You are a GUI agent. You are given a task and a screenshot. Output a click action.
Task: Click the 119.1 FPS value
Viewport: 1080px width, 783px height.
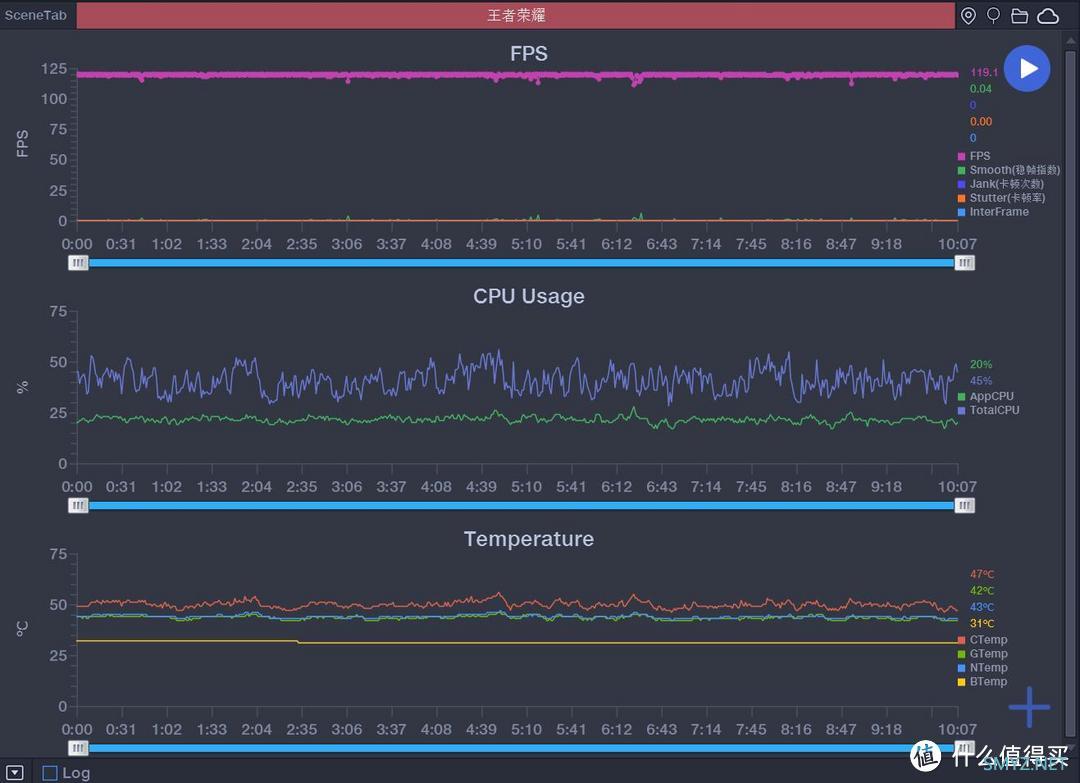point(984,72)
